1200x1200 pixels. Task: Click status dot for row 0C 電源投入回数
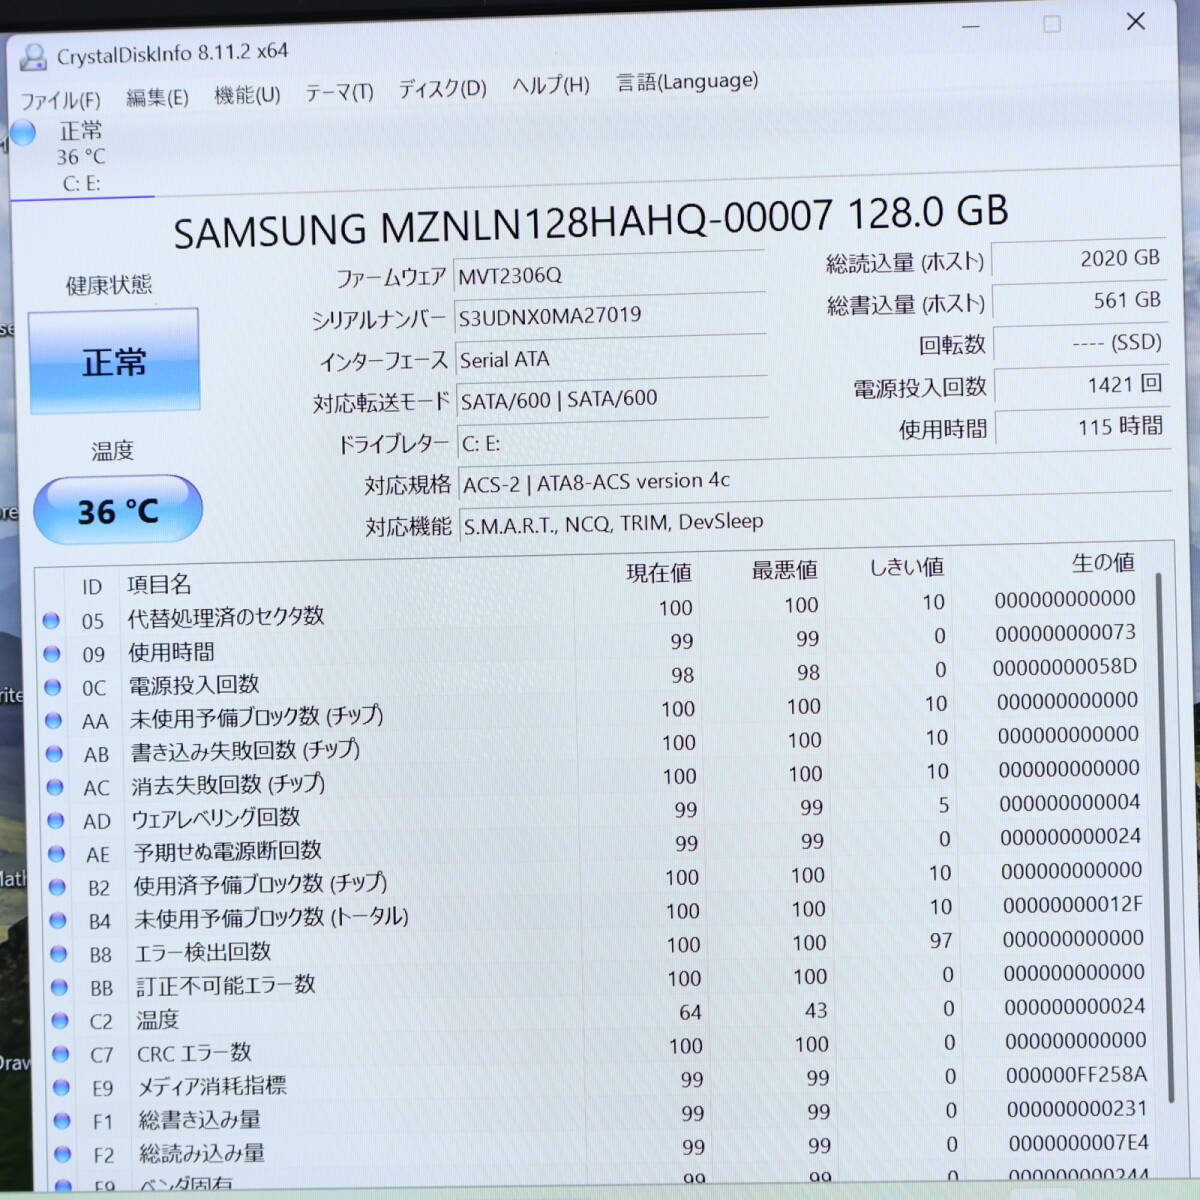(53, 688)
